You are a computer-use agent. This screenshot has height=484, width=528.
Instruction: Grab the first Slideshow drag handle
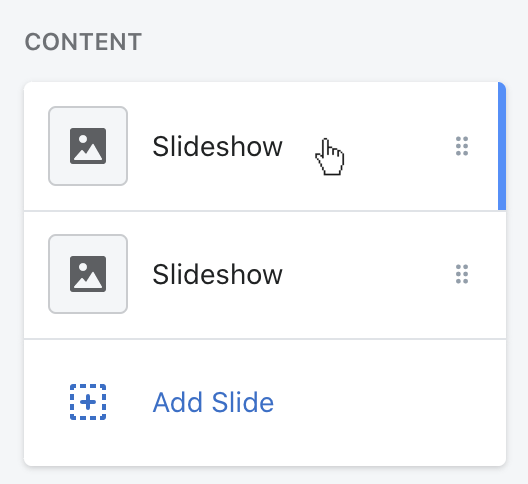tap(462, 146)
